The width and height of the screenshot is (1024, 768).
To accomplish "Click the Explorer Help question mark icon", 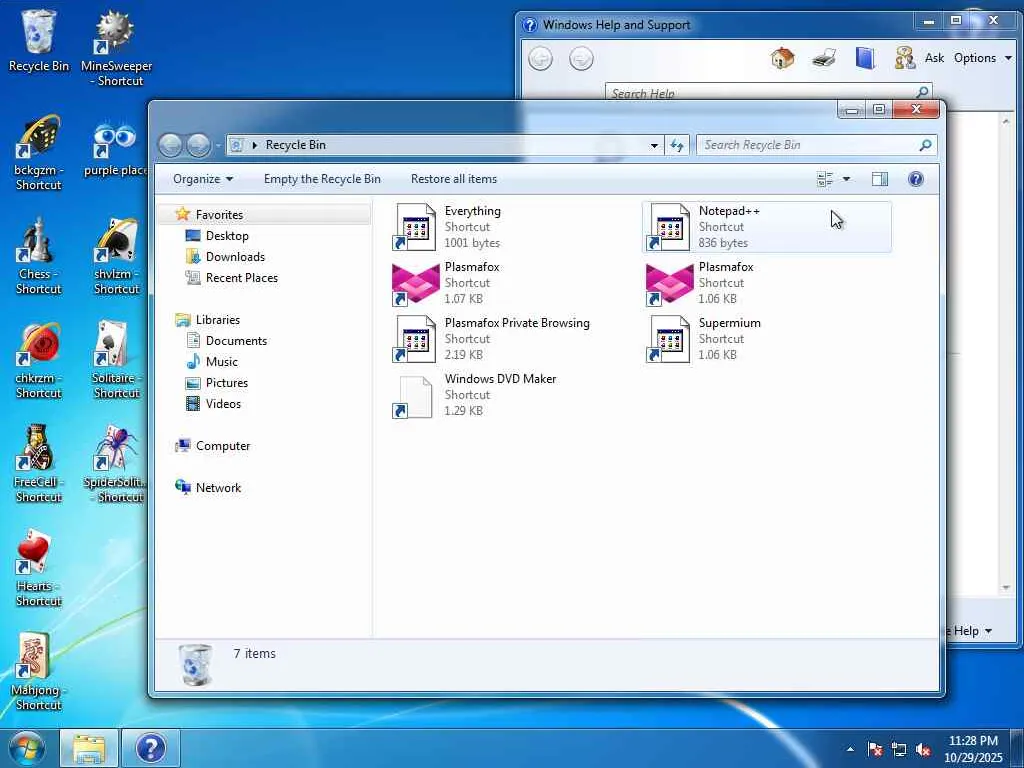I will [916, 179].
